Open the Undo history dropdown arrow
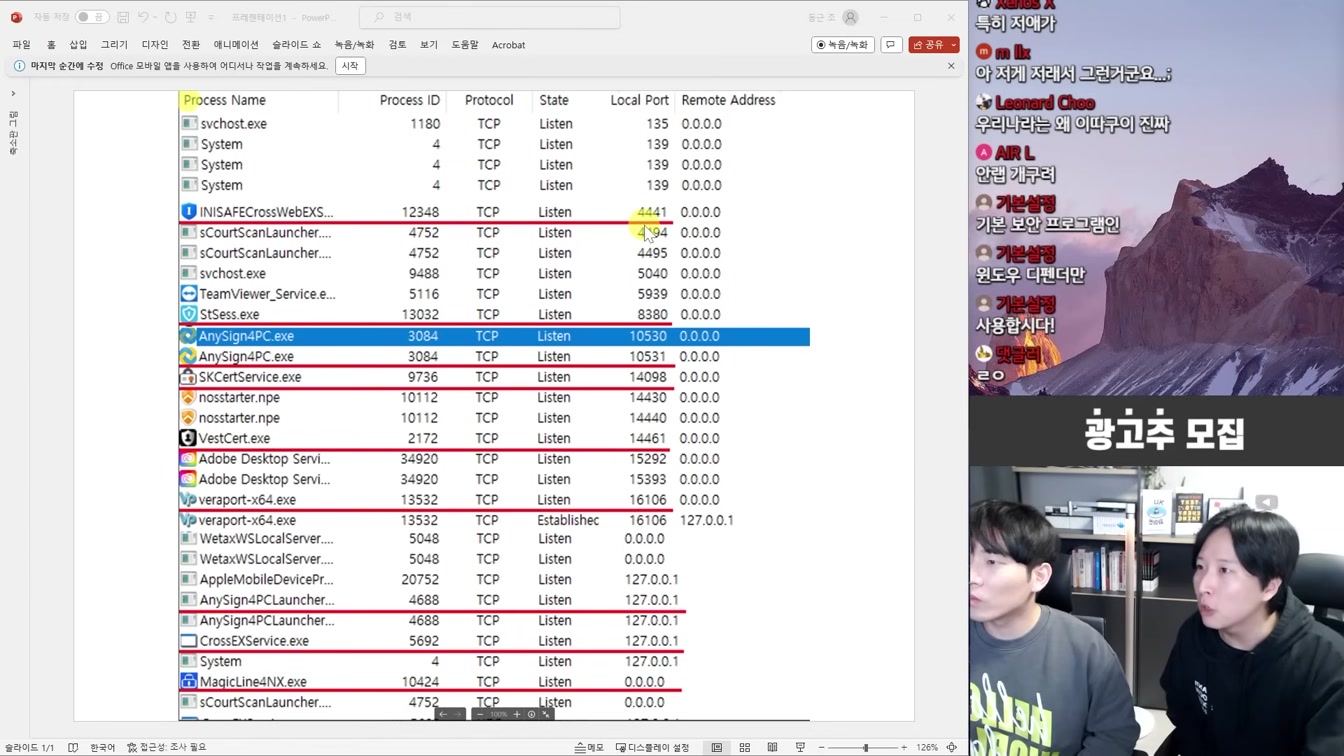The image size is (1344, 756). pyautogui.click(x=156, y=17)
